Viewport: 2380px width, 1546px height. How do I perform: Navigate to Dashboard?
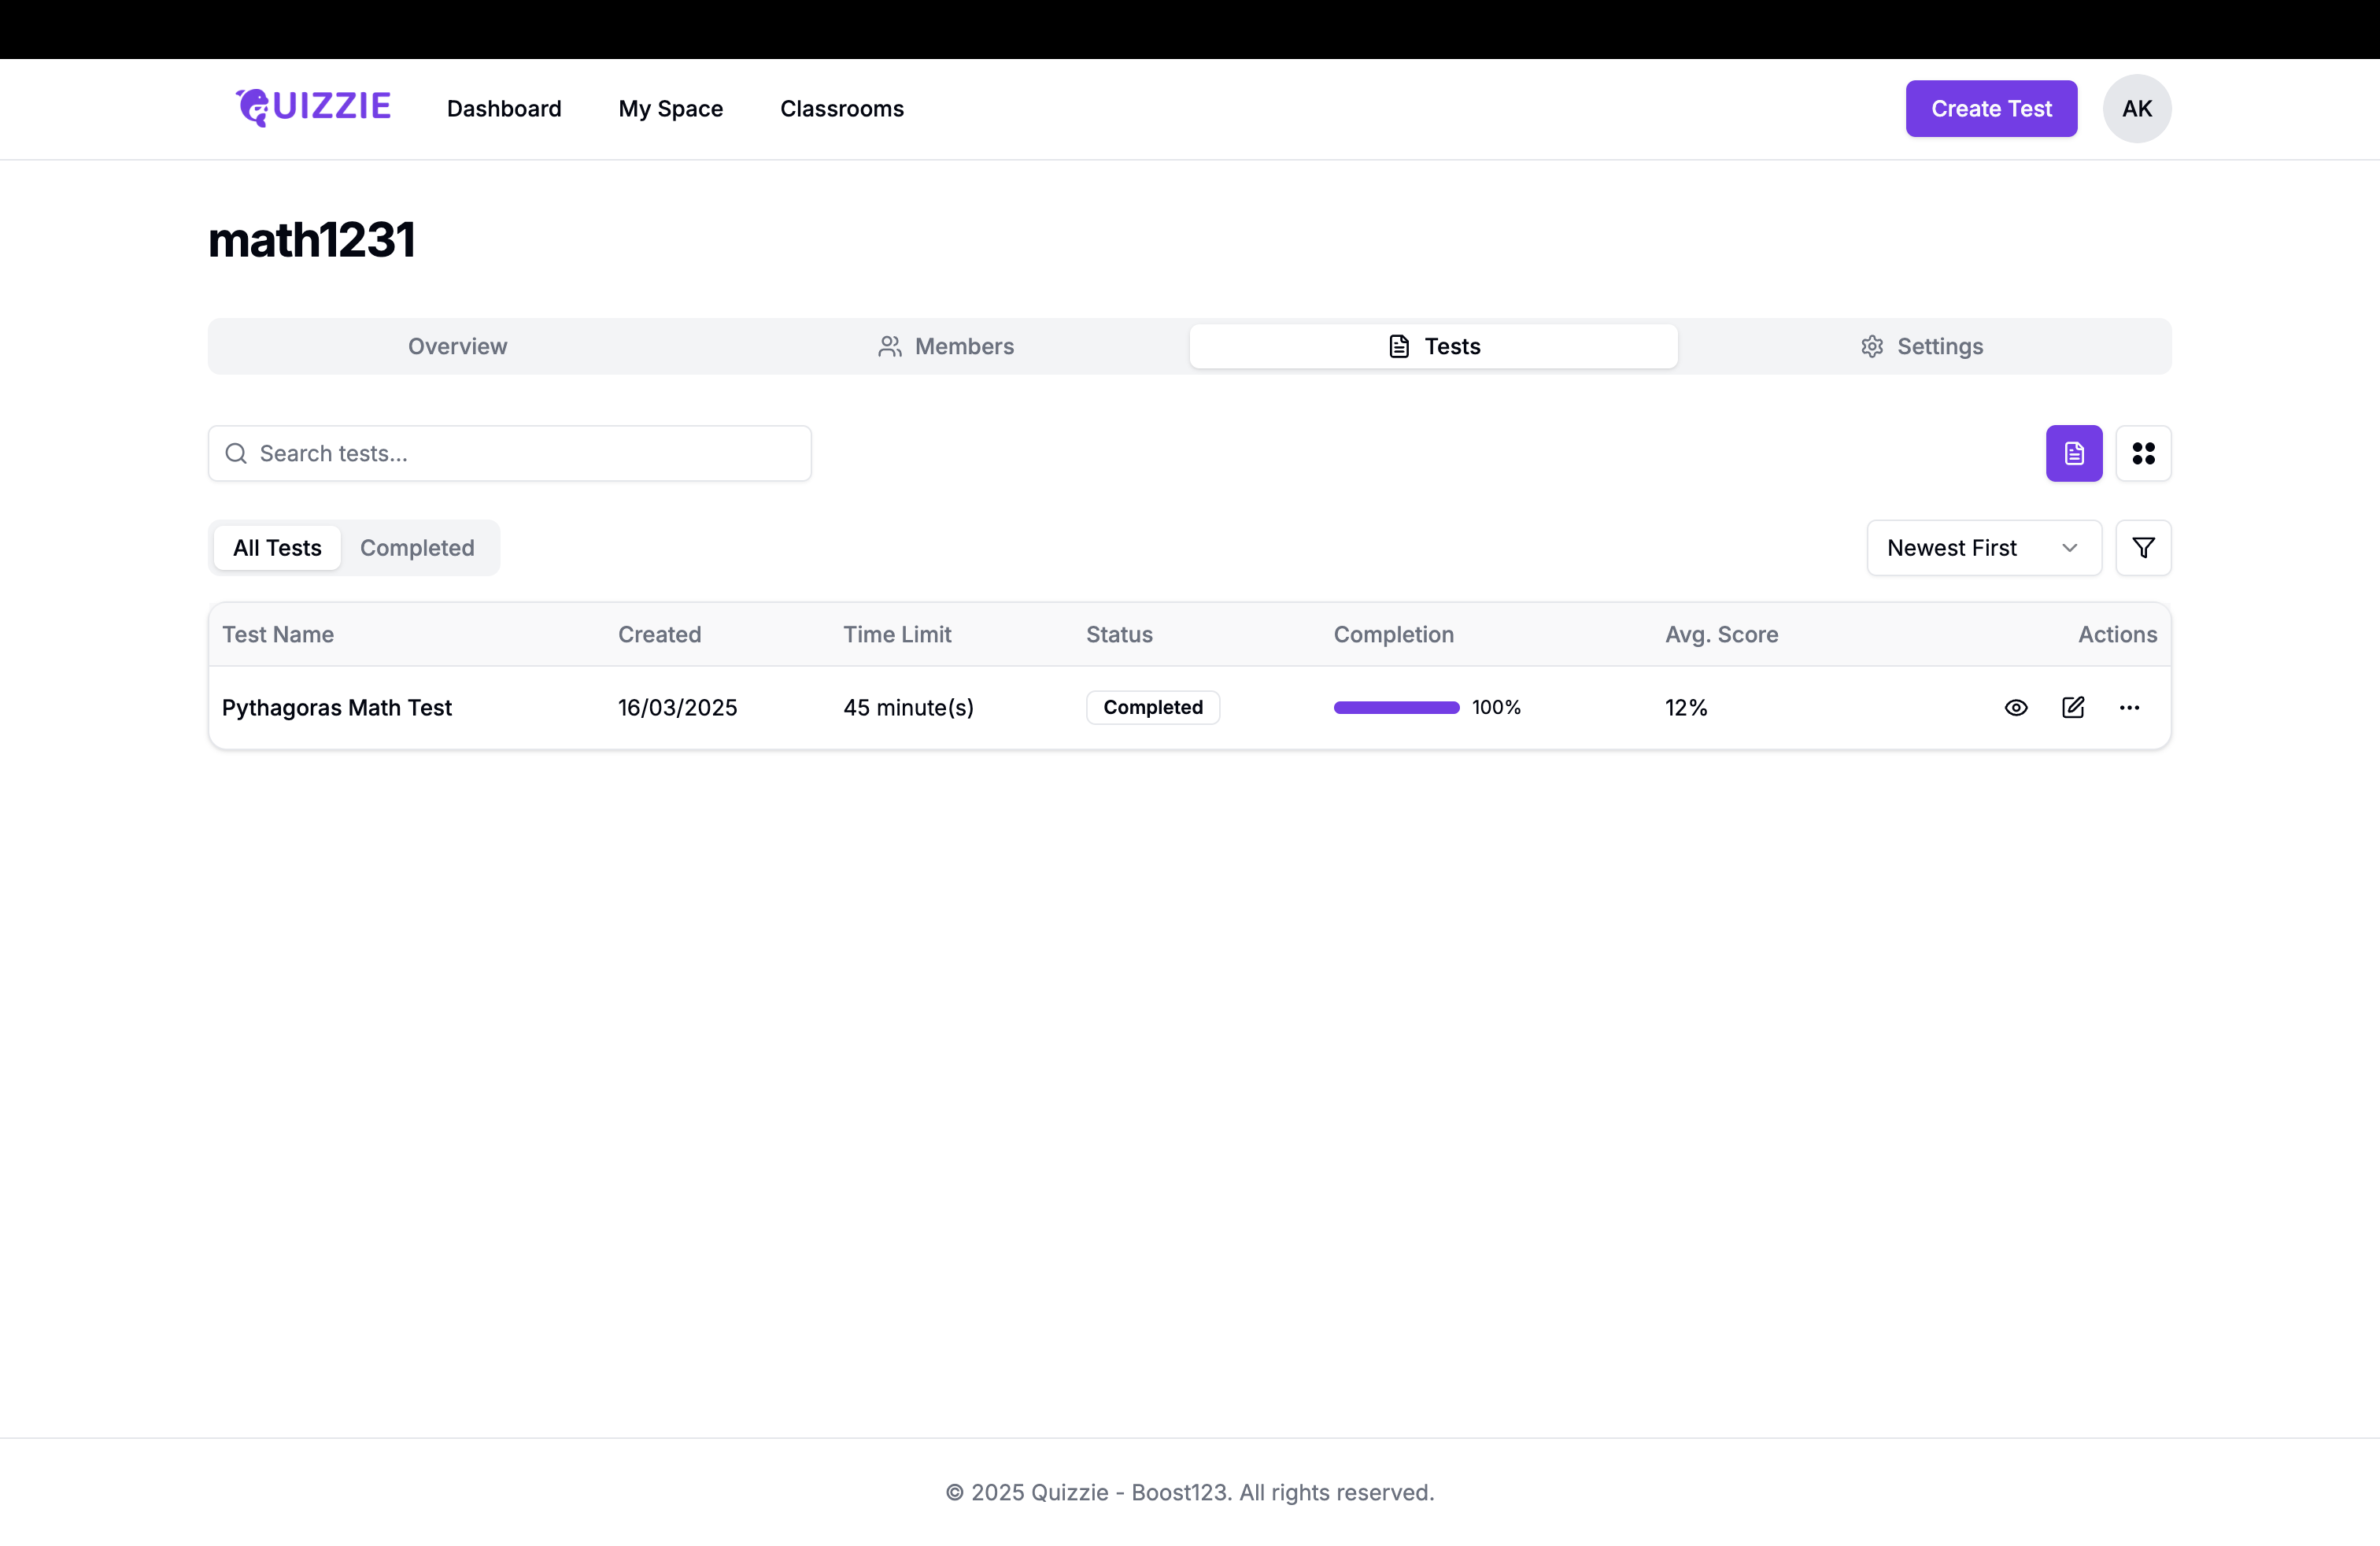coord(504,108)
